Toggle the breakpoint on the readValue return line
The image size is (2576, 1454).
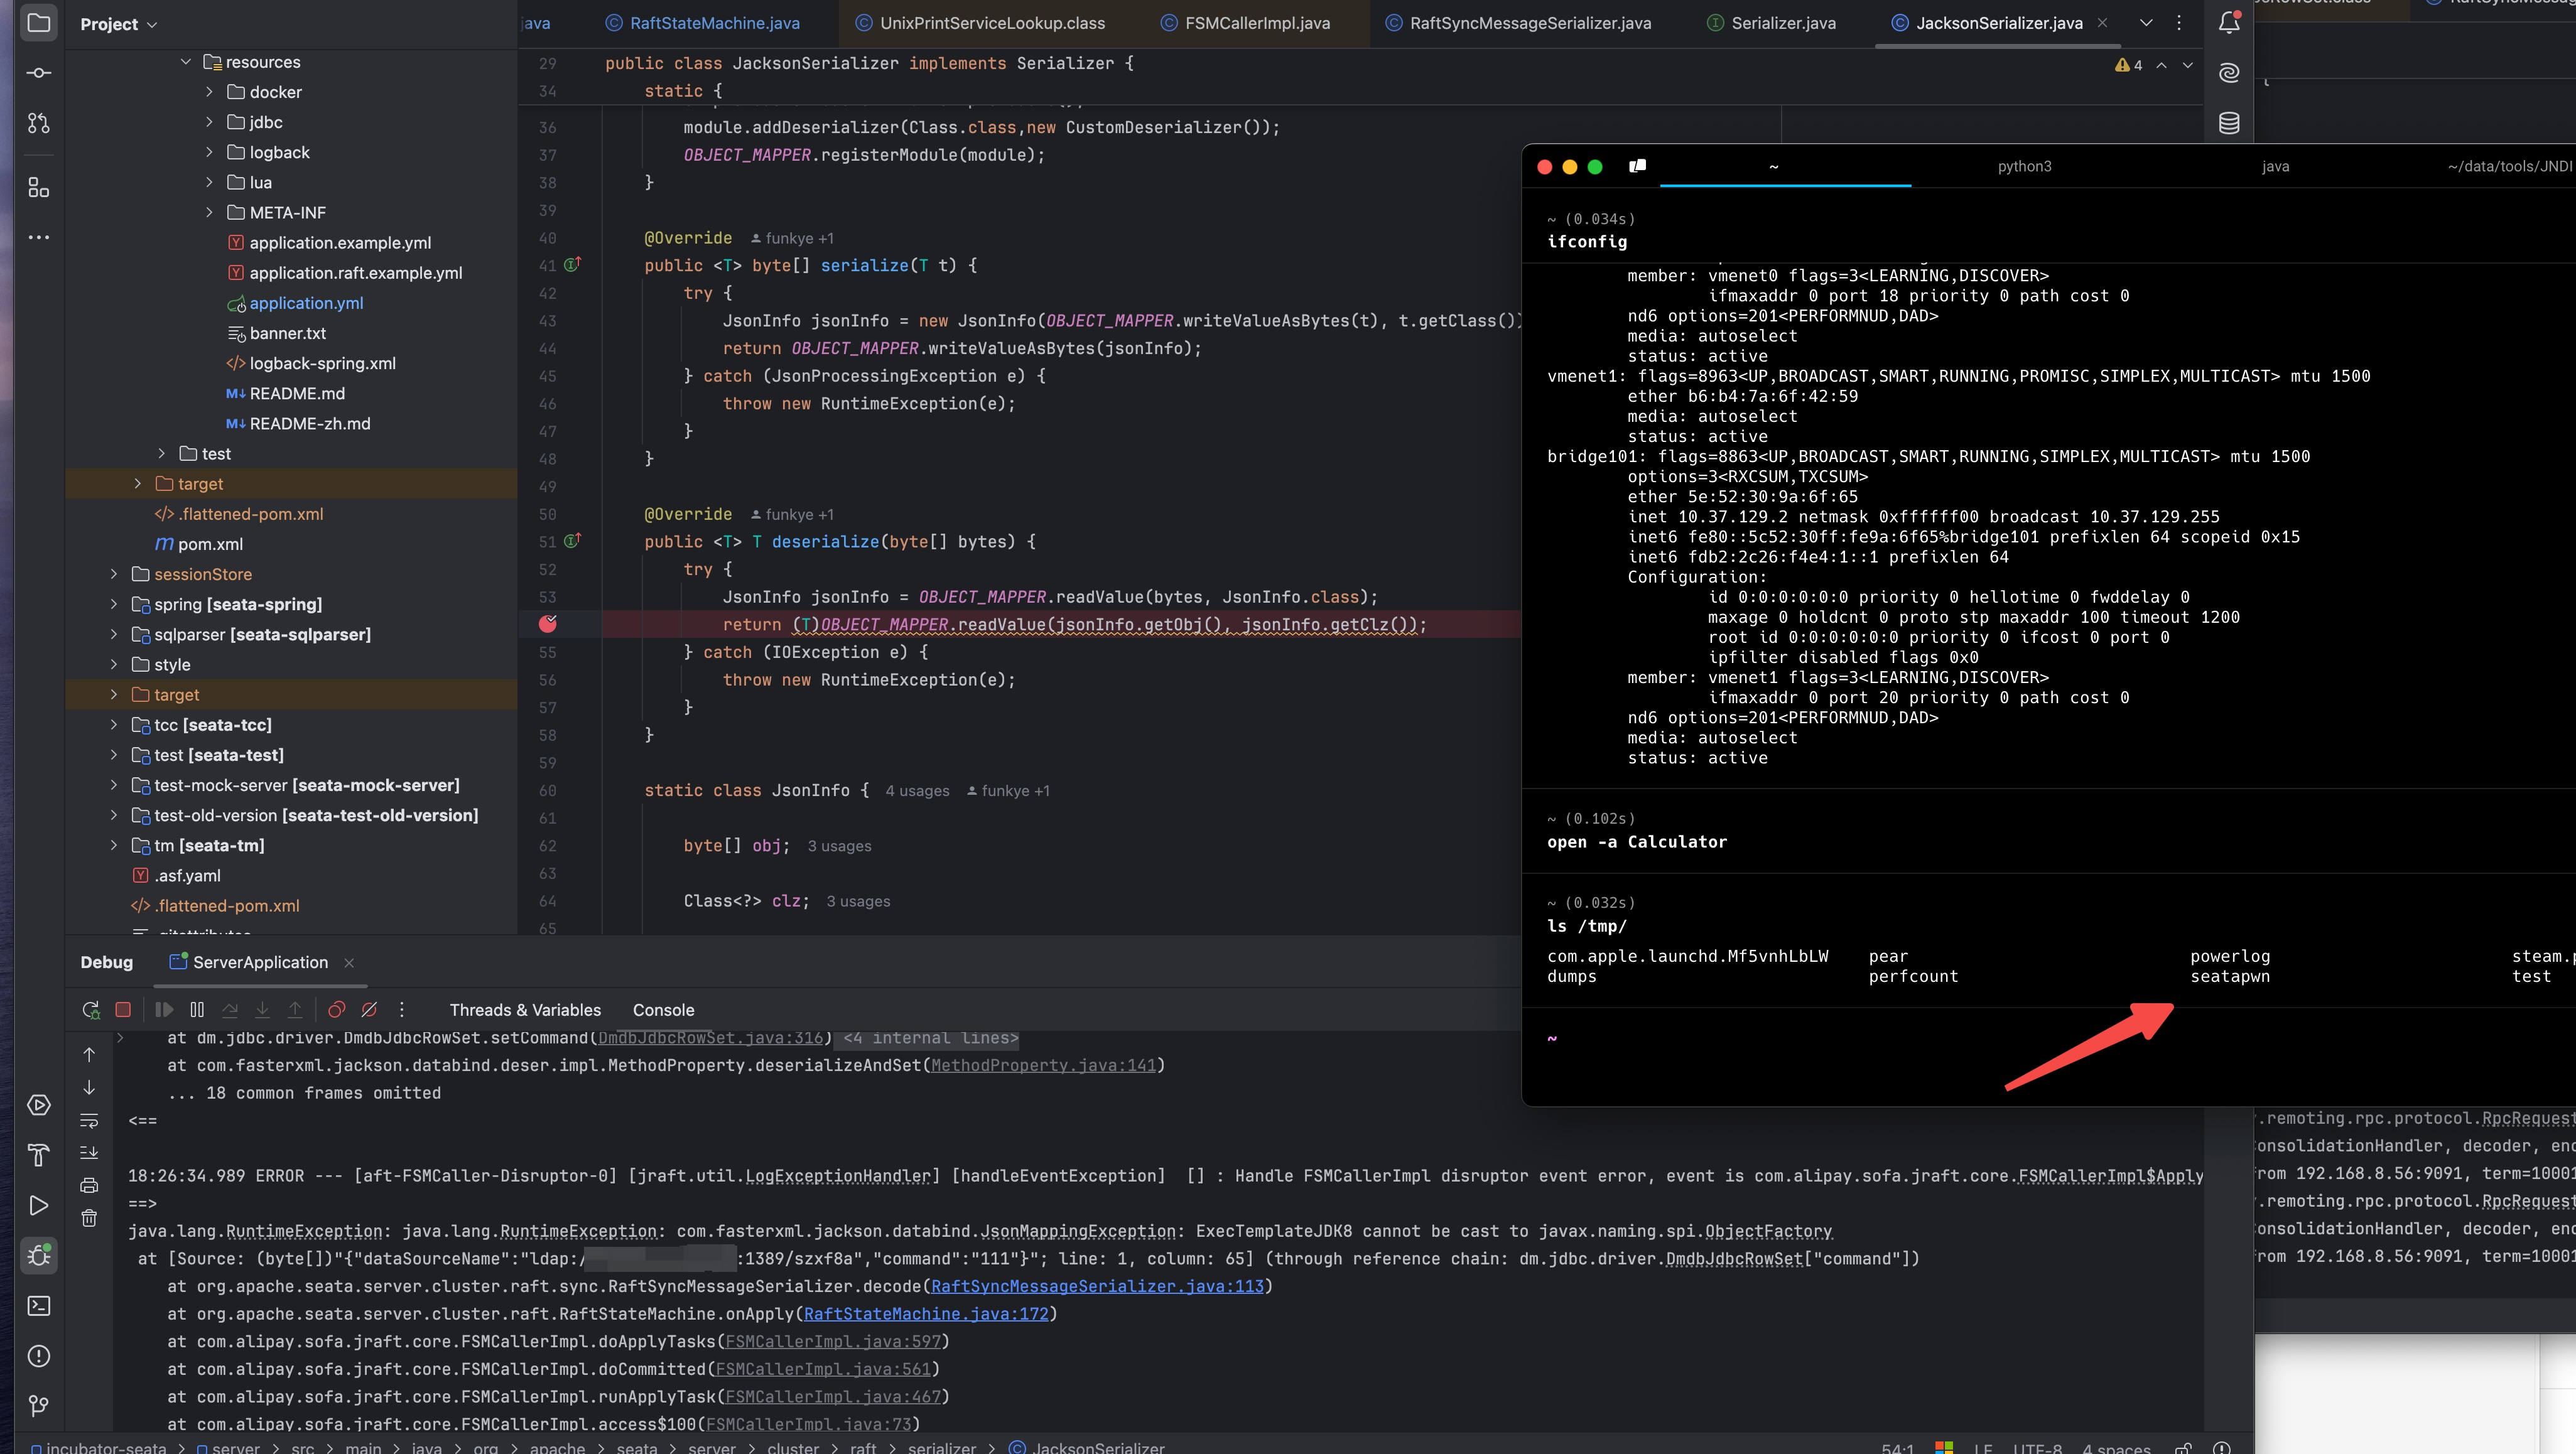547,624
